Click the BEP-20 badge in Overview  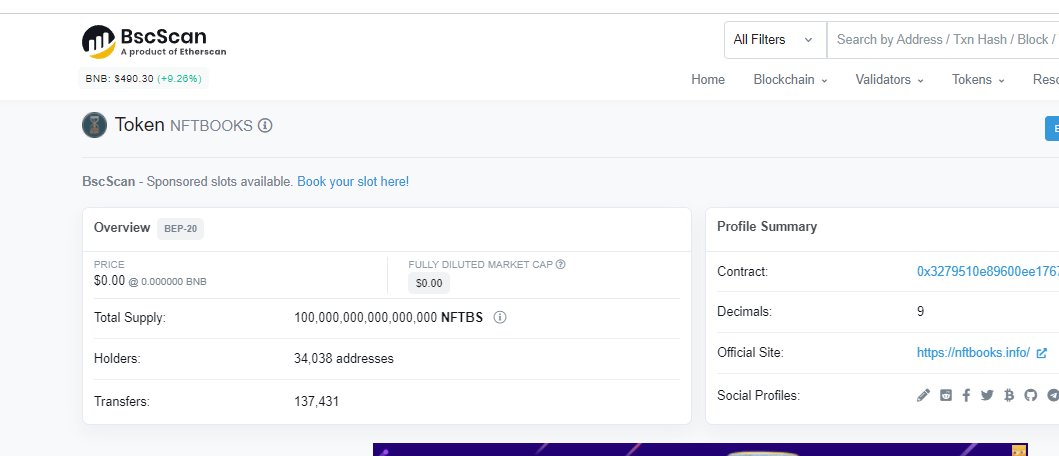pos(180,229)
